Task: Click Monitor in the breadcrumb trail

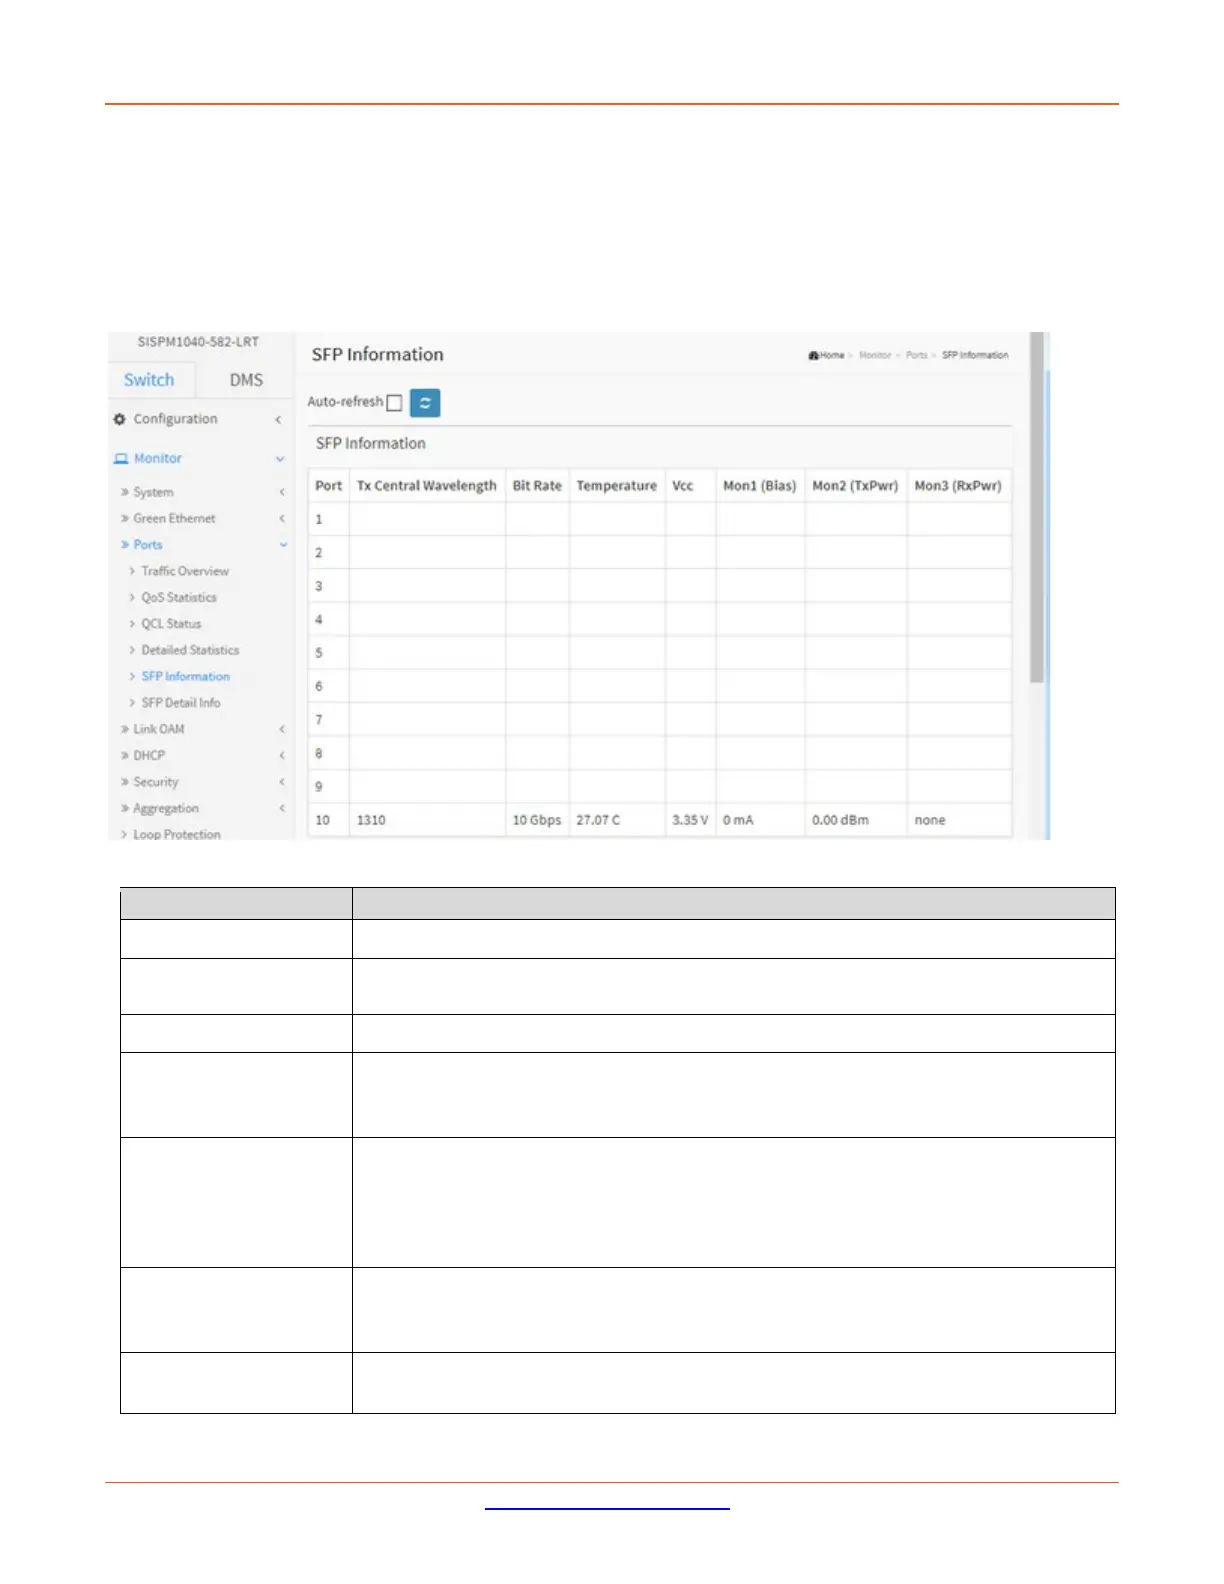Action: point(874,355)
